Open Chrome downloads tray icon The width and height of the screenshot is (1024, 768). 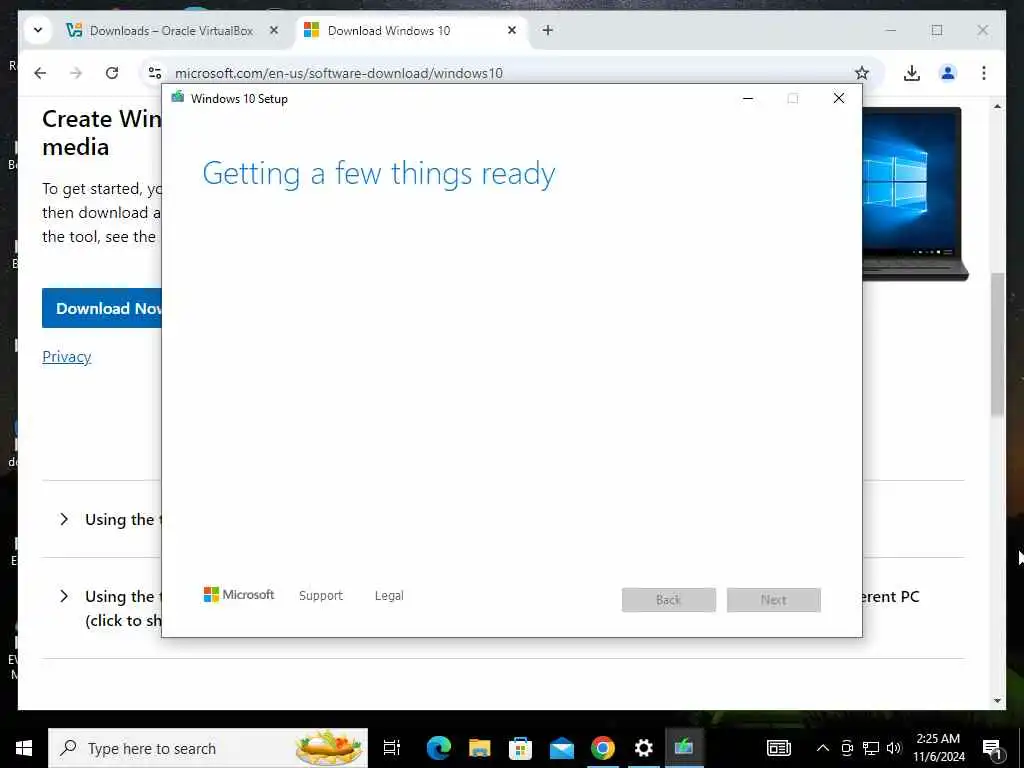point(912,73)
